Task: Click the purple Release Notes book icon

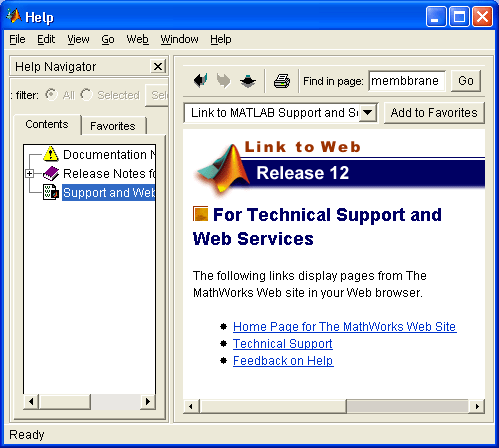Action: click(x=51, y=174)
